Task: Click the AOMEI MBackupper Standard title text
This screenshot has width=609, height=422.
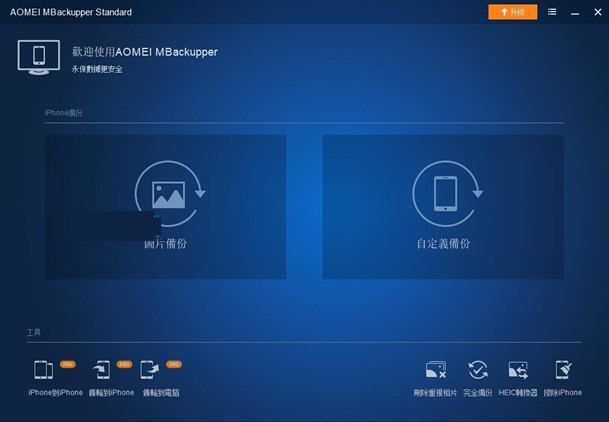Action: coord(71,12)
